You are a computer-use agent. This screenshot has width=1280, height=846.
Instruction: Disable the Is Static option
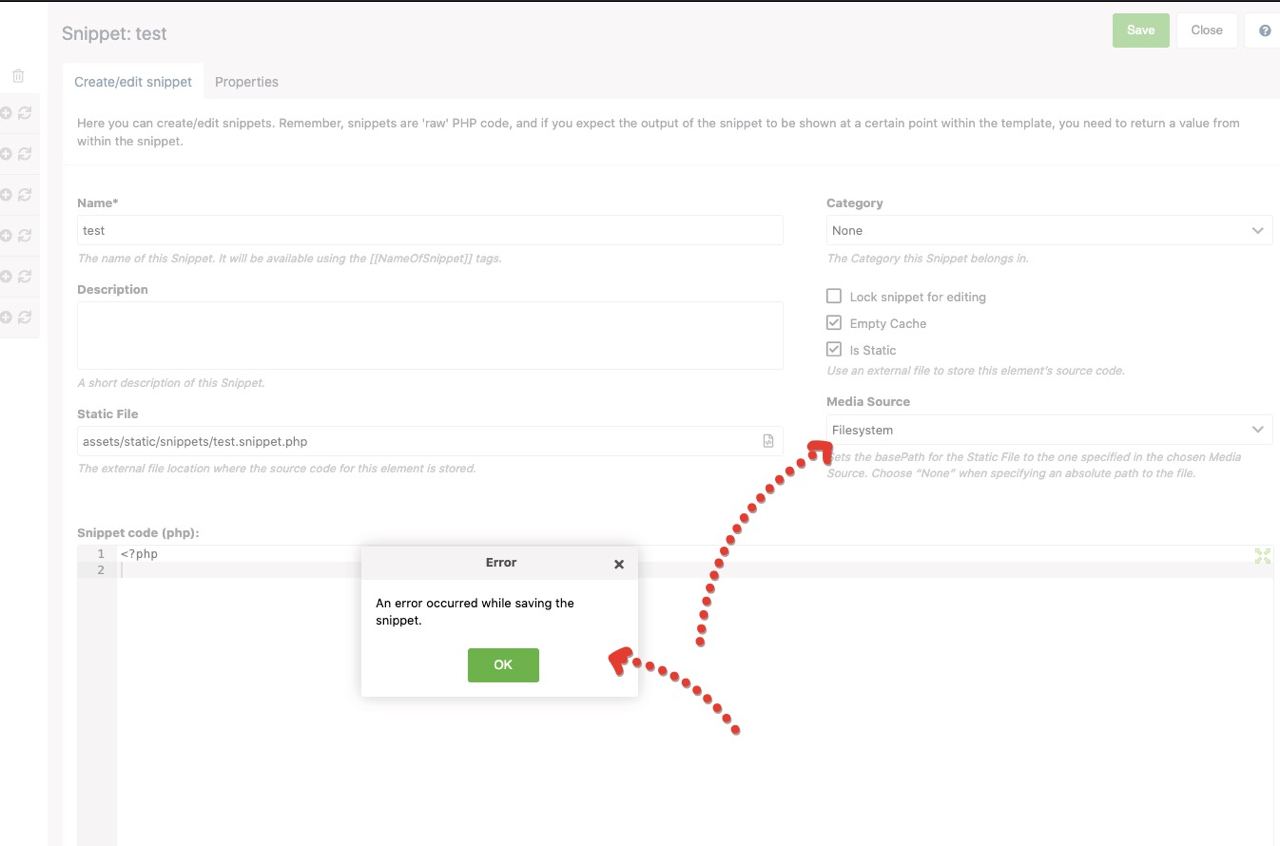coord(835,349)
